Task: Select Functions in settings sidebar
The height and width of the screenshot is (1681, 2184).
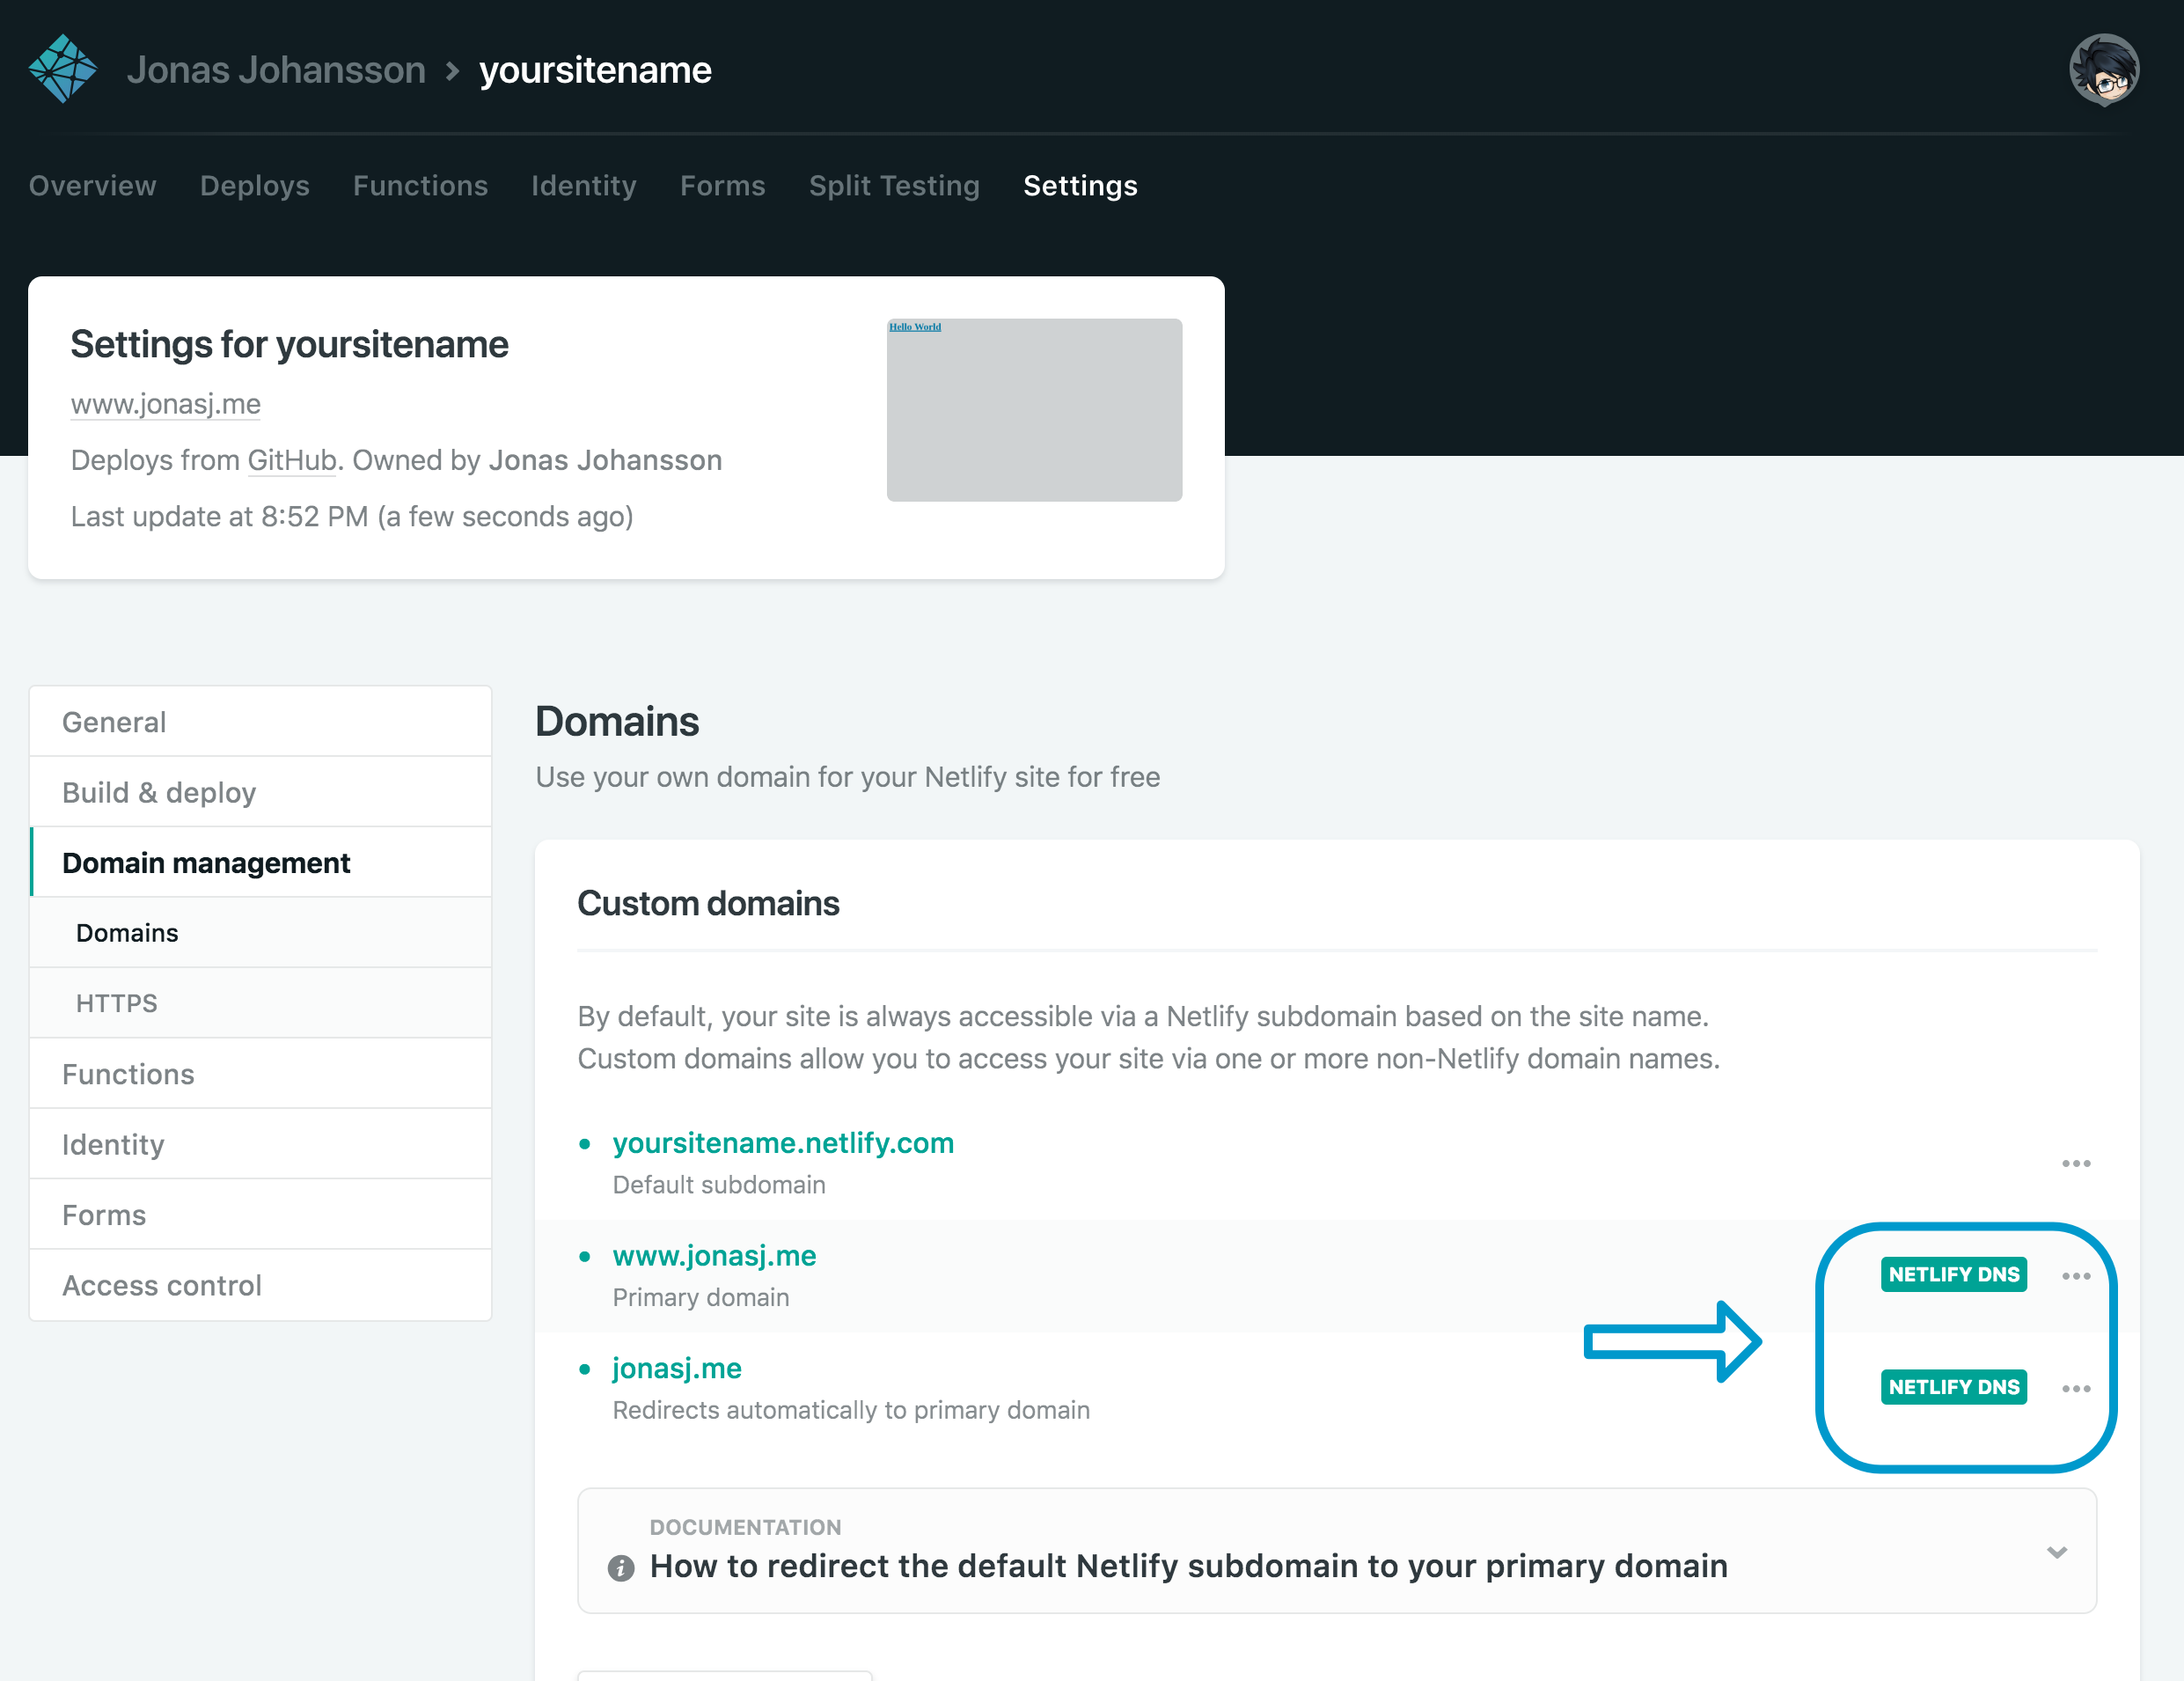Action: tap(261, 1074)
